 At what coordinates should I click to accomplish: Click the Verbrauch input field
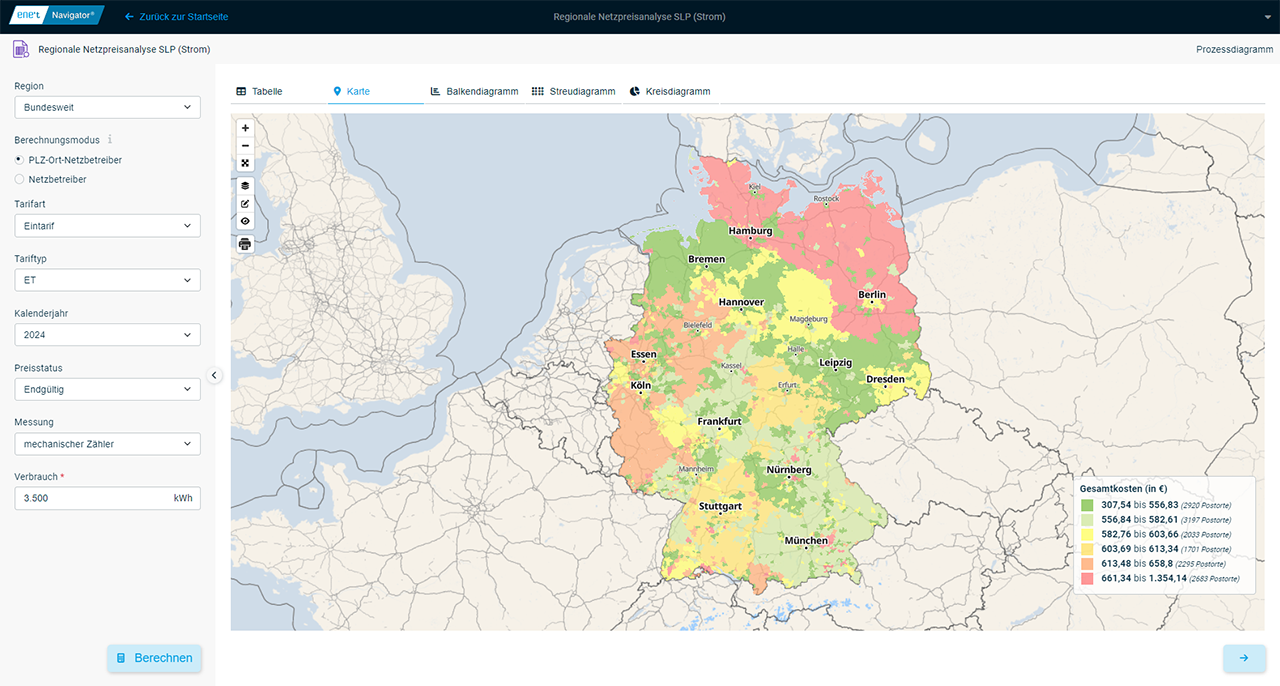click(90, 498)
